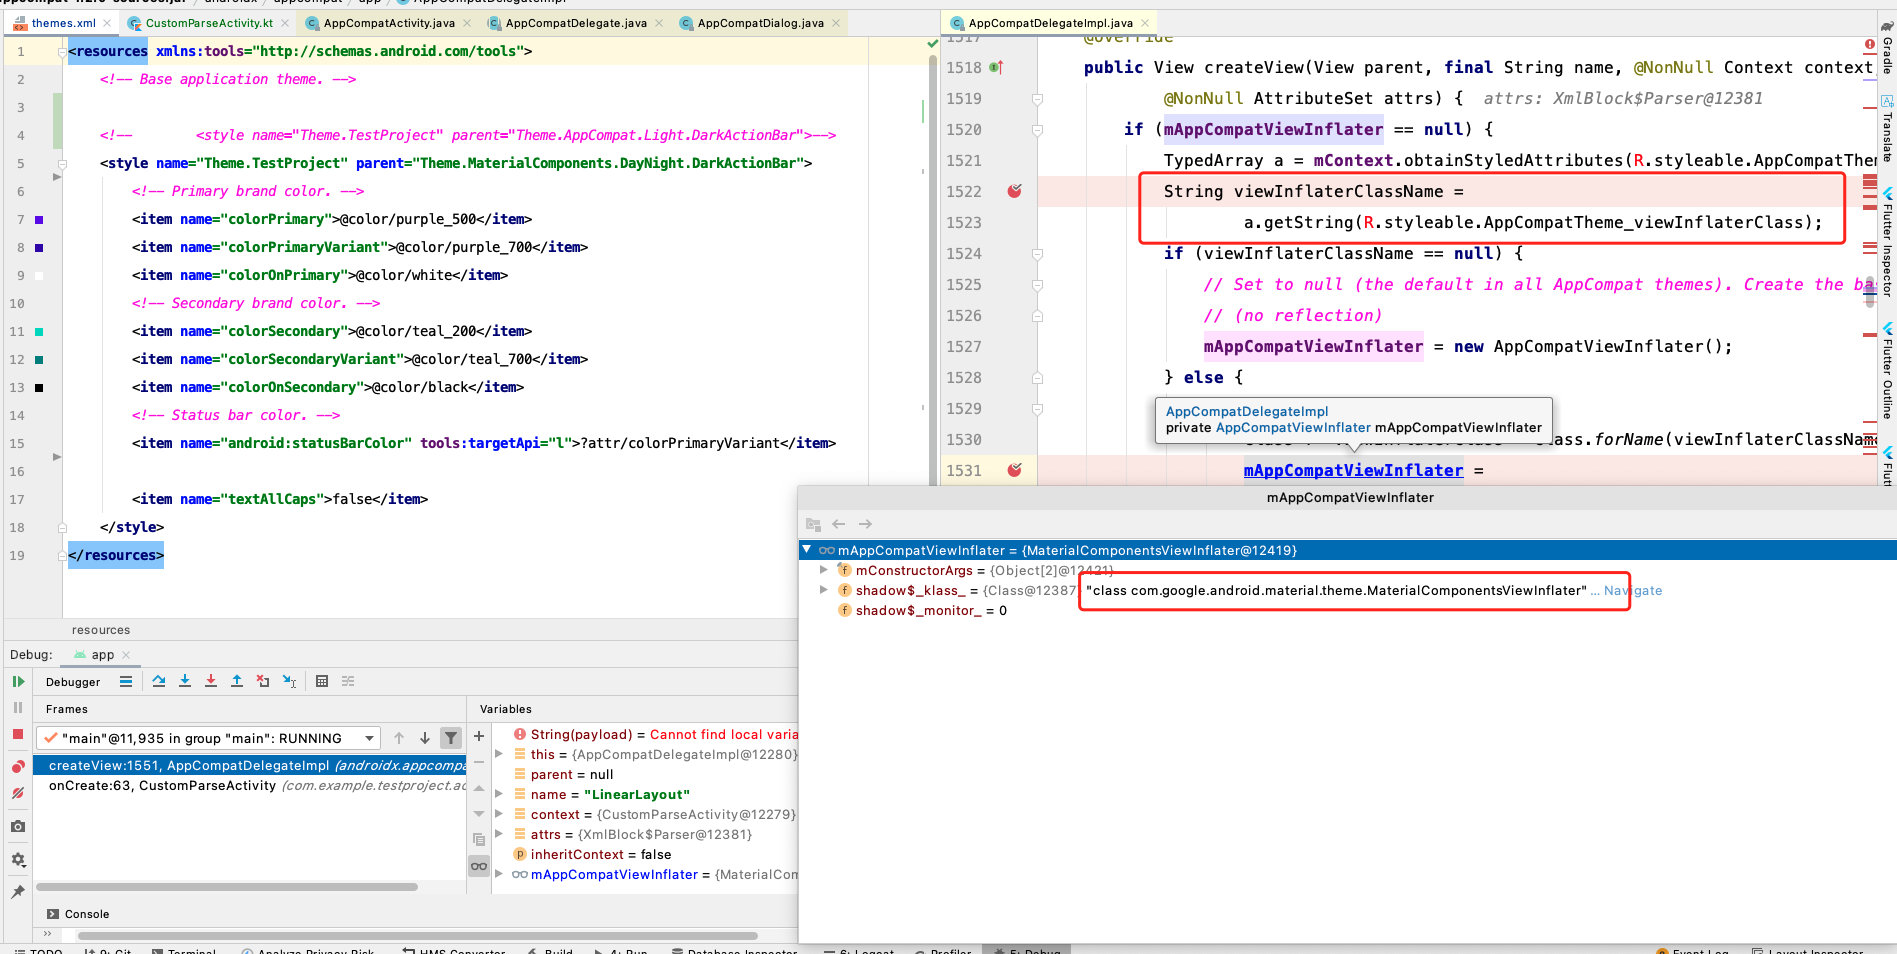
Task: Click Step Over in debugger toolbar
Action: (x=159, y=681)
